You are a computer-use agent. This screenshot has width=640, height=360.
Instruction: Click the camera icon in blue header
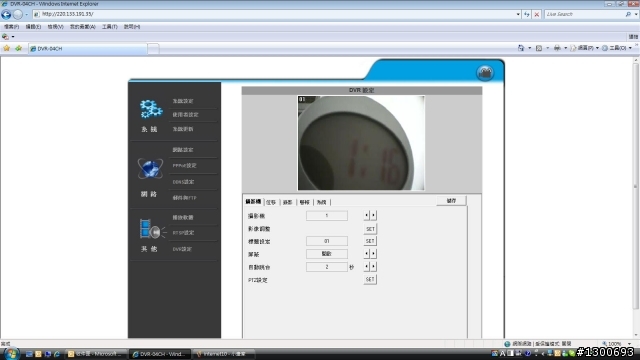pos(485,73)
